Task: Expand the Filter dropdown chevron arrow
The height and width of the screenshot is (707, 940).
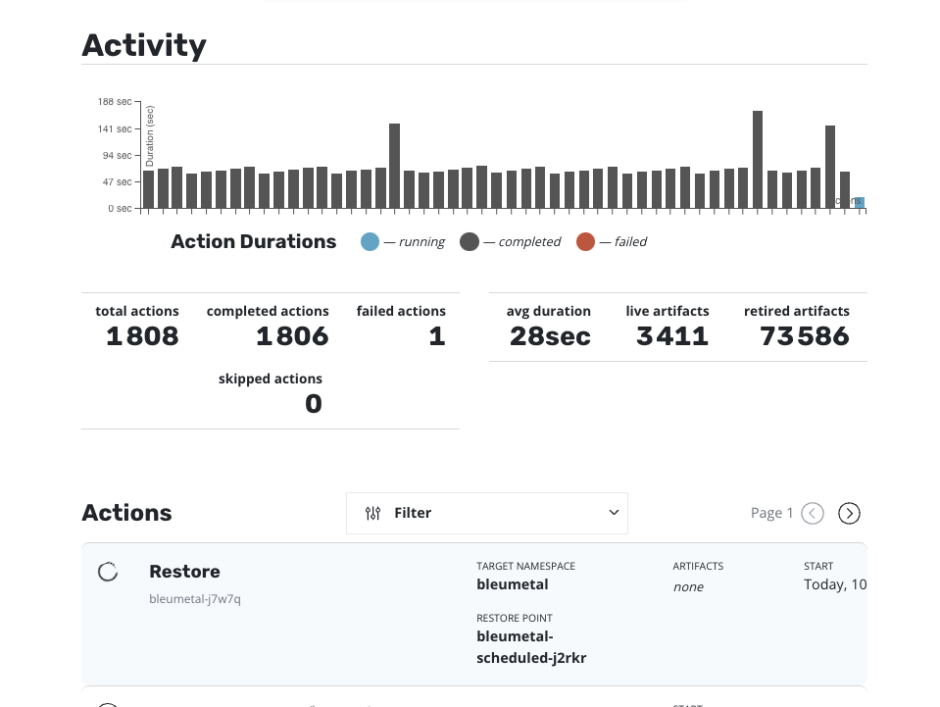Action: (613, 513)
